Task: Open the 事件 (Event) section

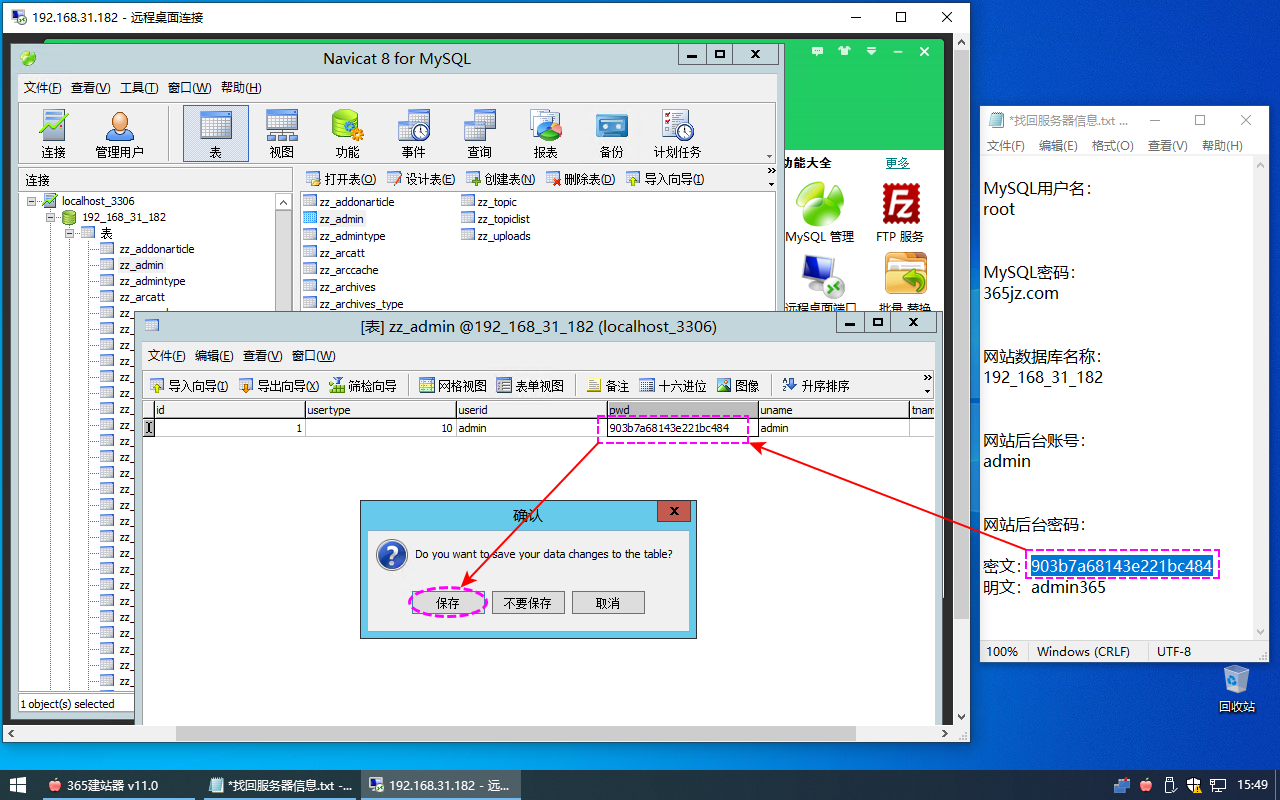Action: point(413,134)
